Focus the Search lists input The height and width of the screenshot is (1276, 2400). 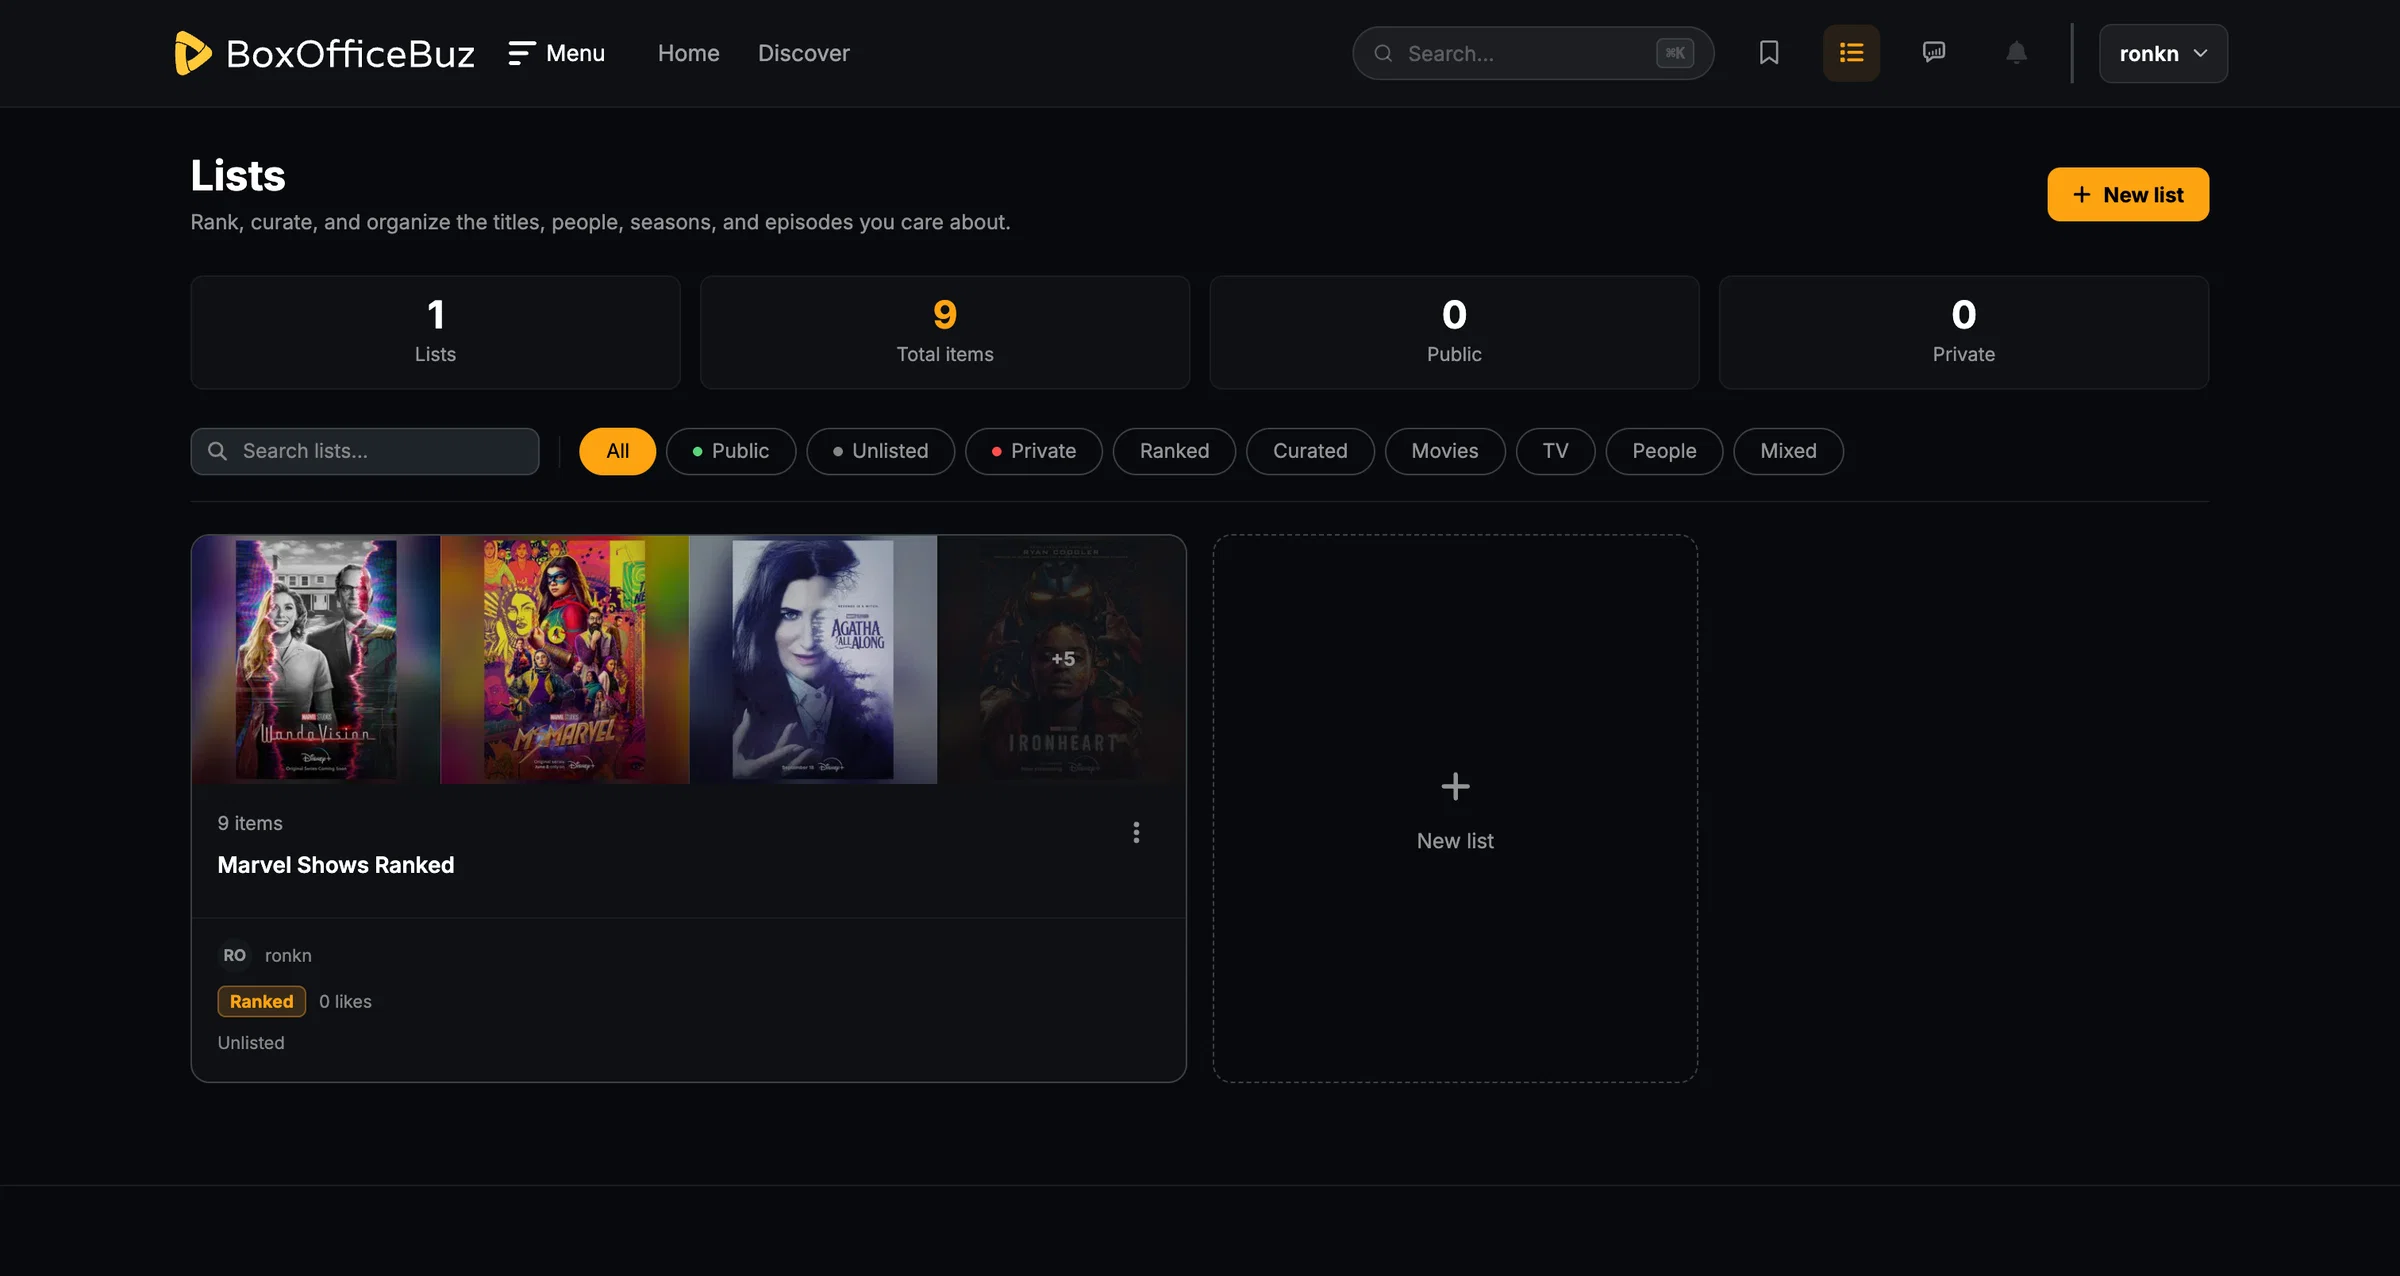coord(365,451)
